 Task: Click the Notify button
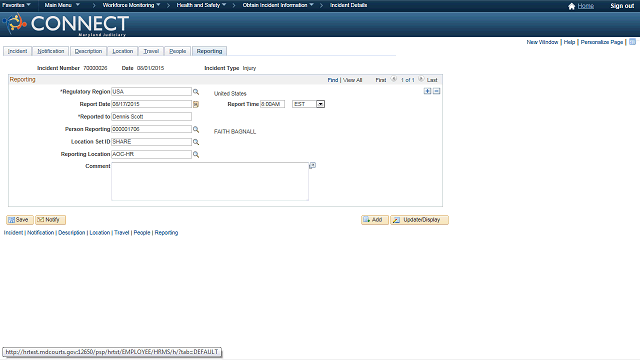(x=50, y=220)
